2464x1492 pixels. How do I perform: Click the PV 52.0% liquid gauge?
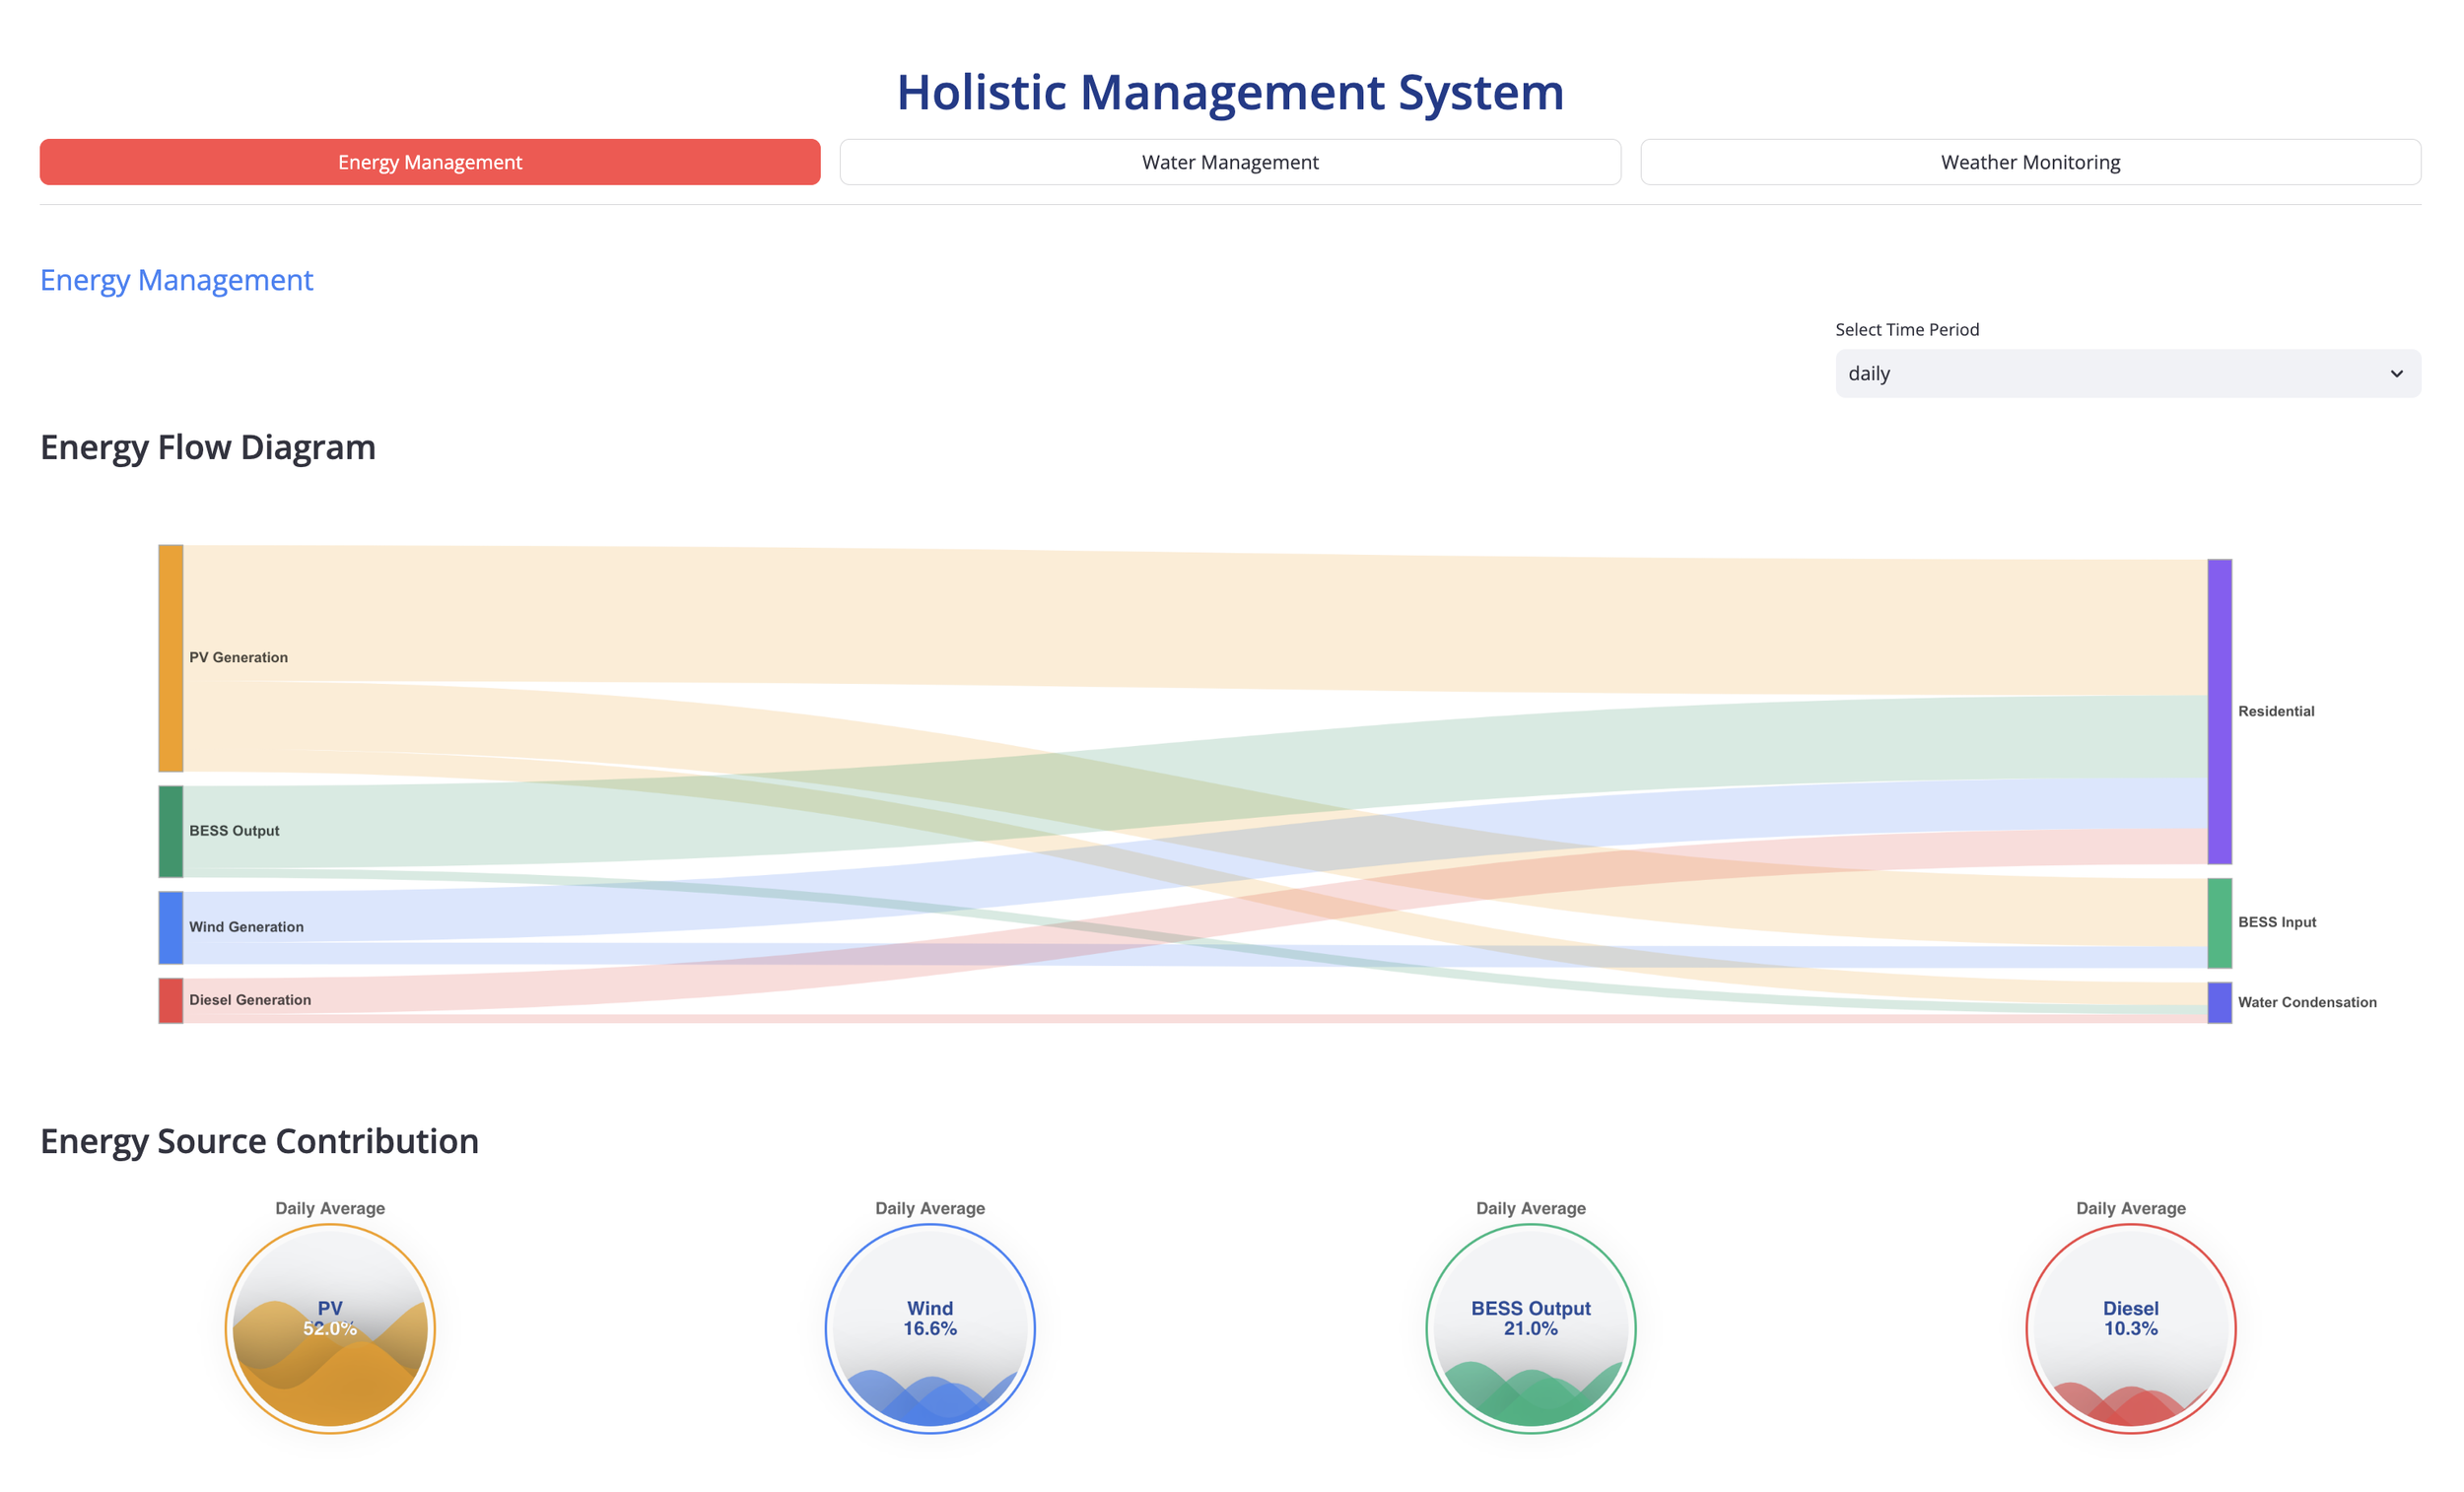[330, 1328]
